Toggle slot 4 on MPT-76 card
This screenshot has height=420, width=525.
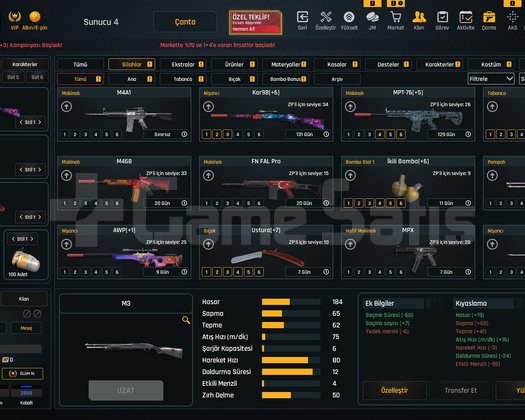click(380, 134)
